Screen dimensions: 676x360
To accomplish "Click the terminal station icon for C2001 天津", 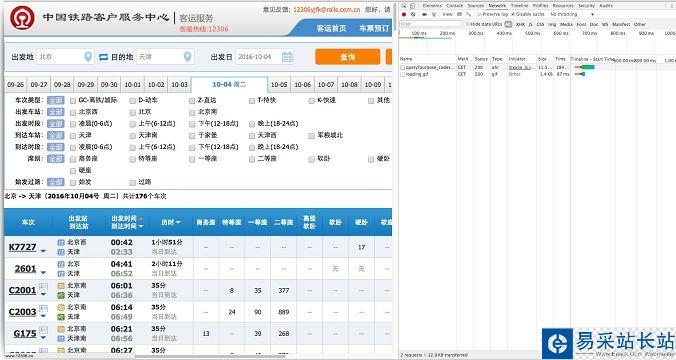I will 61,295.
